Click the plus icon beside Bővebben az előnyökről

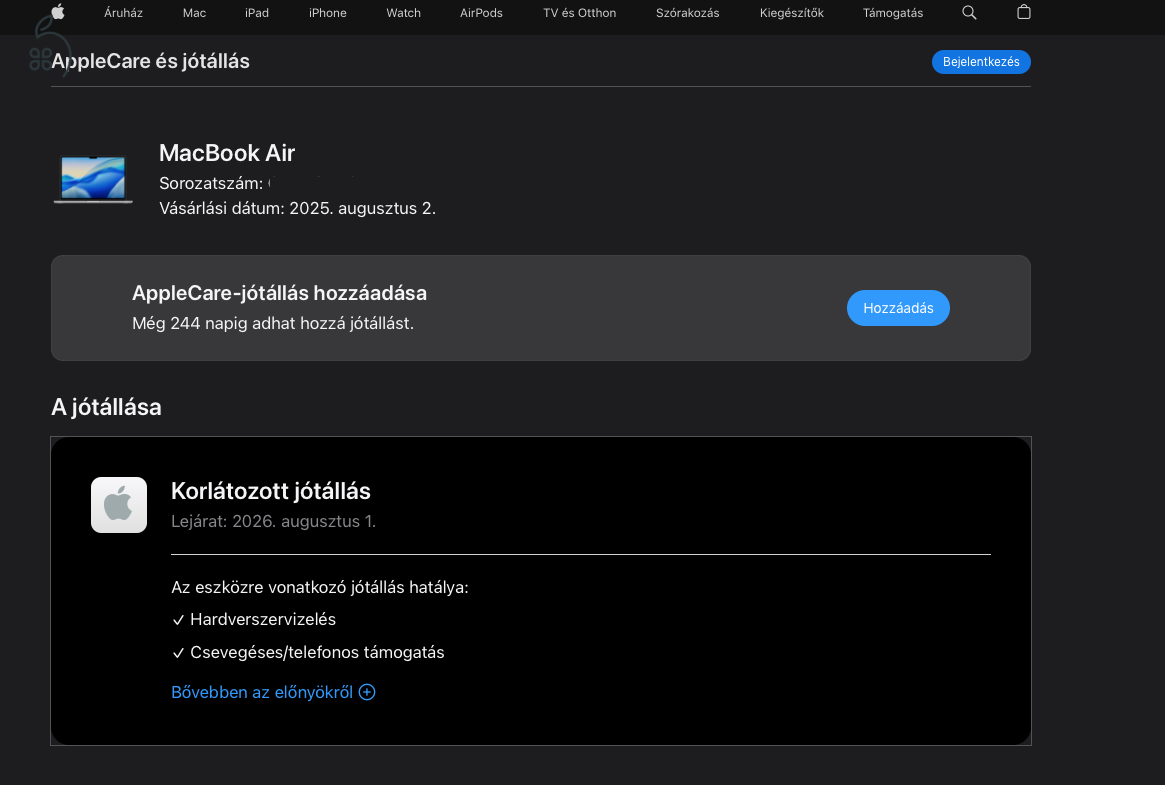click(367, 692)
